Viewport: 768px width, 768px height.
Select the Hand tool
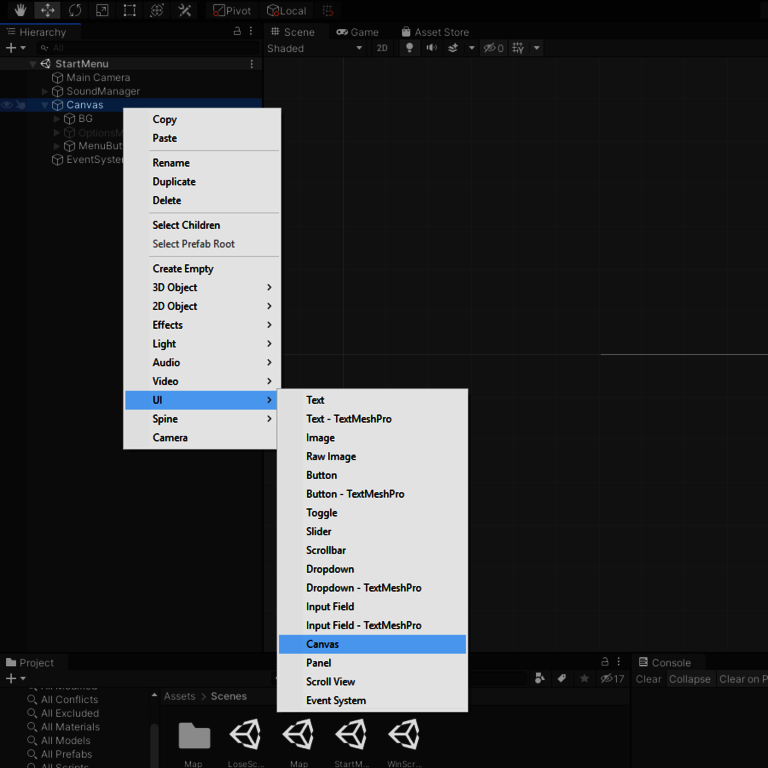point(20,10)
